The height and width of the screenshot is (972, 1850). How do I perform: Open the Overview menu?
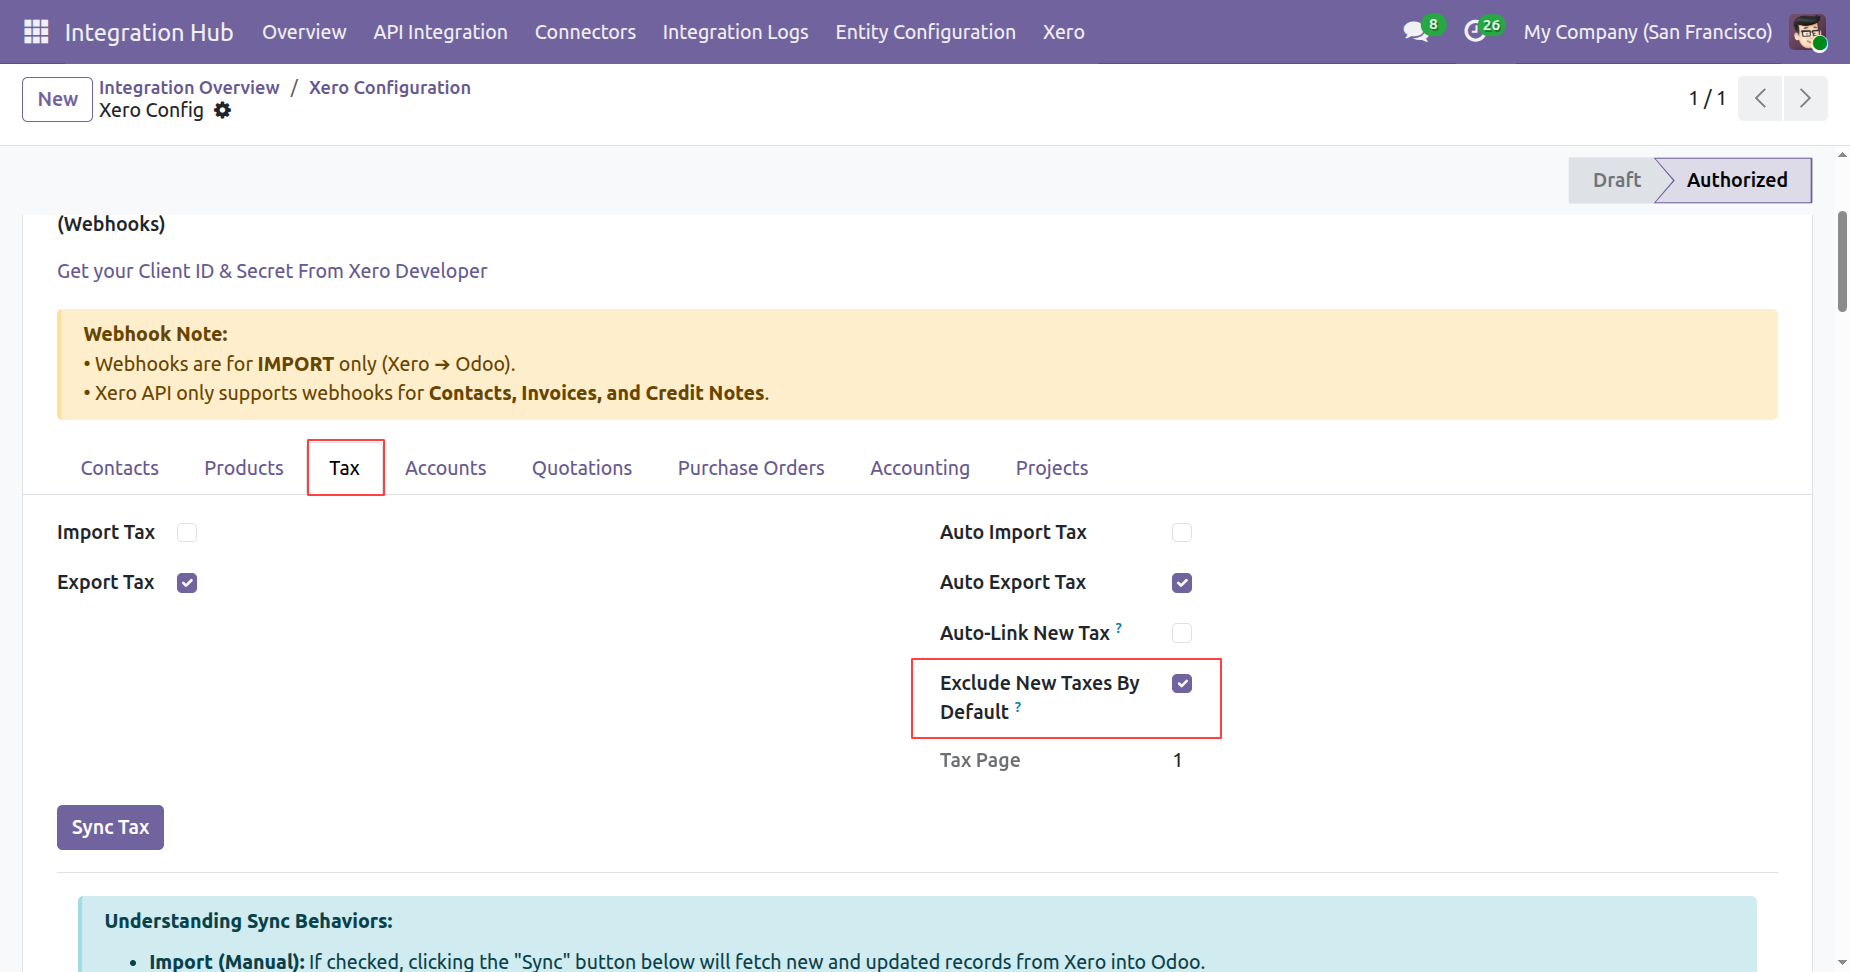304,32
